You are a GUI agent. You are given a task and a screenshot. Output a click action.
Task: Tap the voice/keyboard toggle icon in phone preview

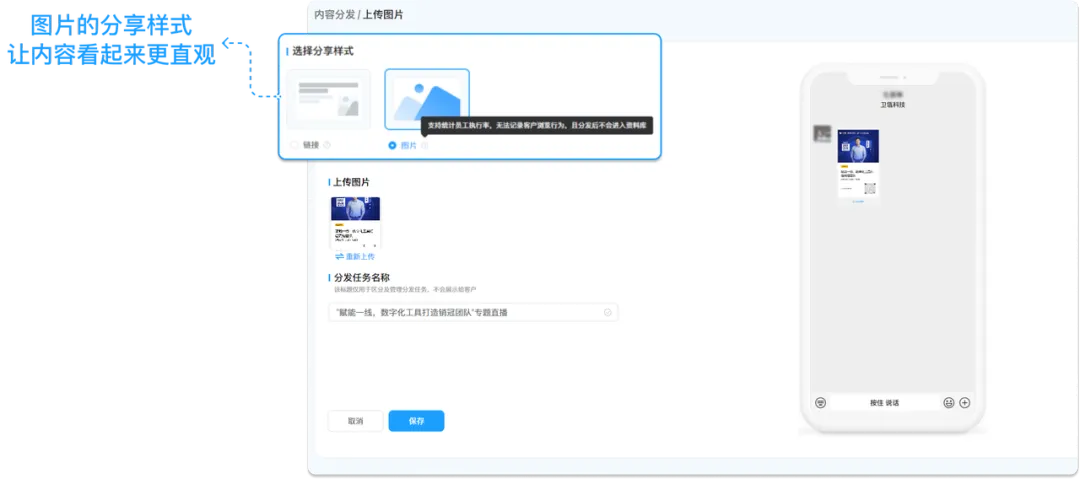tap(820, 403)
